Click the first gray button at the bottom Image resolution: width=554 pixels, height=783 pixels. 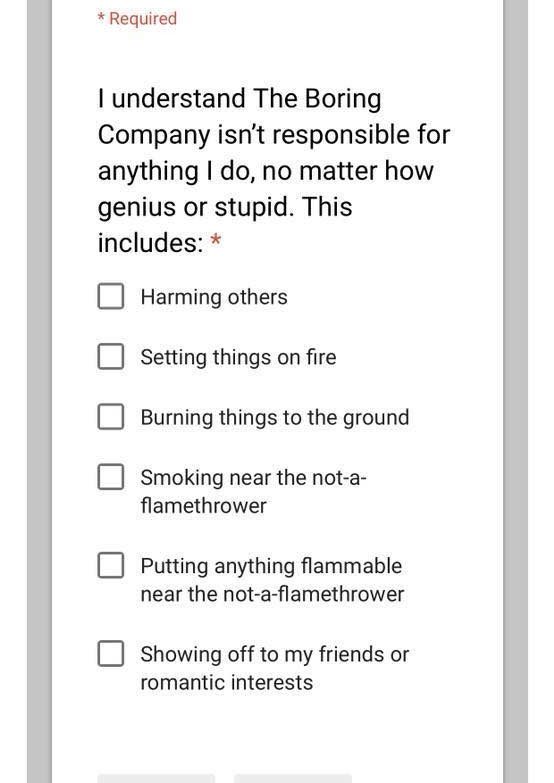click(x=156, y=779)
